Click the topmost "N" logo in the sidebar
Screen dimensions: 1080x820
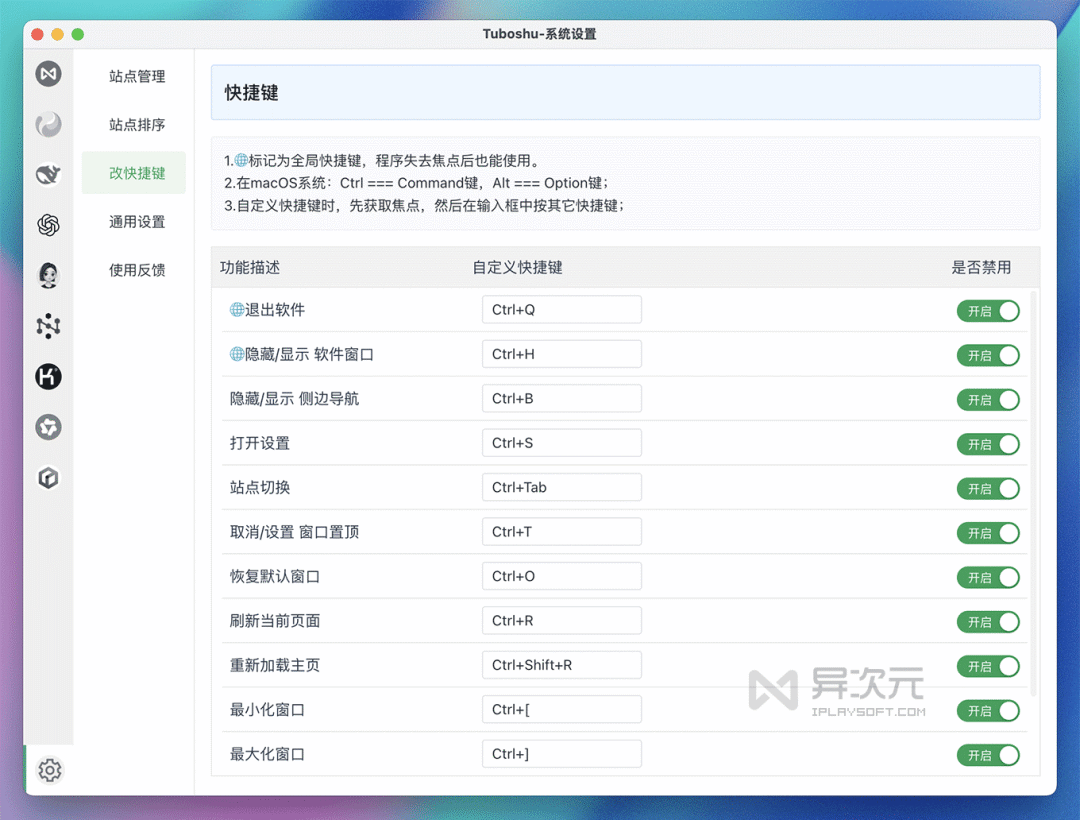(x=48, y=74)
